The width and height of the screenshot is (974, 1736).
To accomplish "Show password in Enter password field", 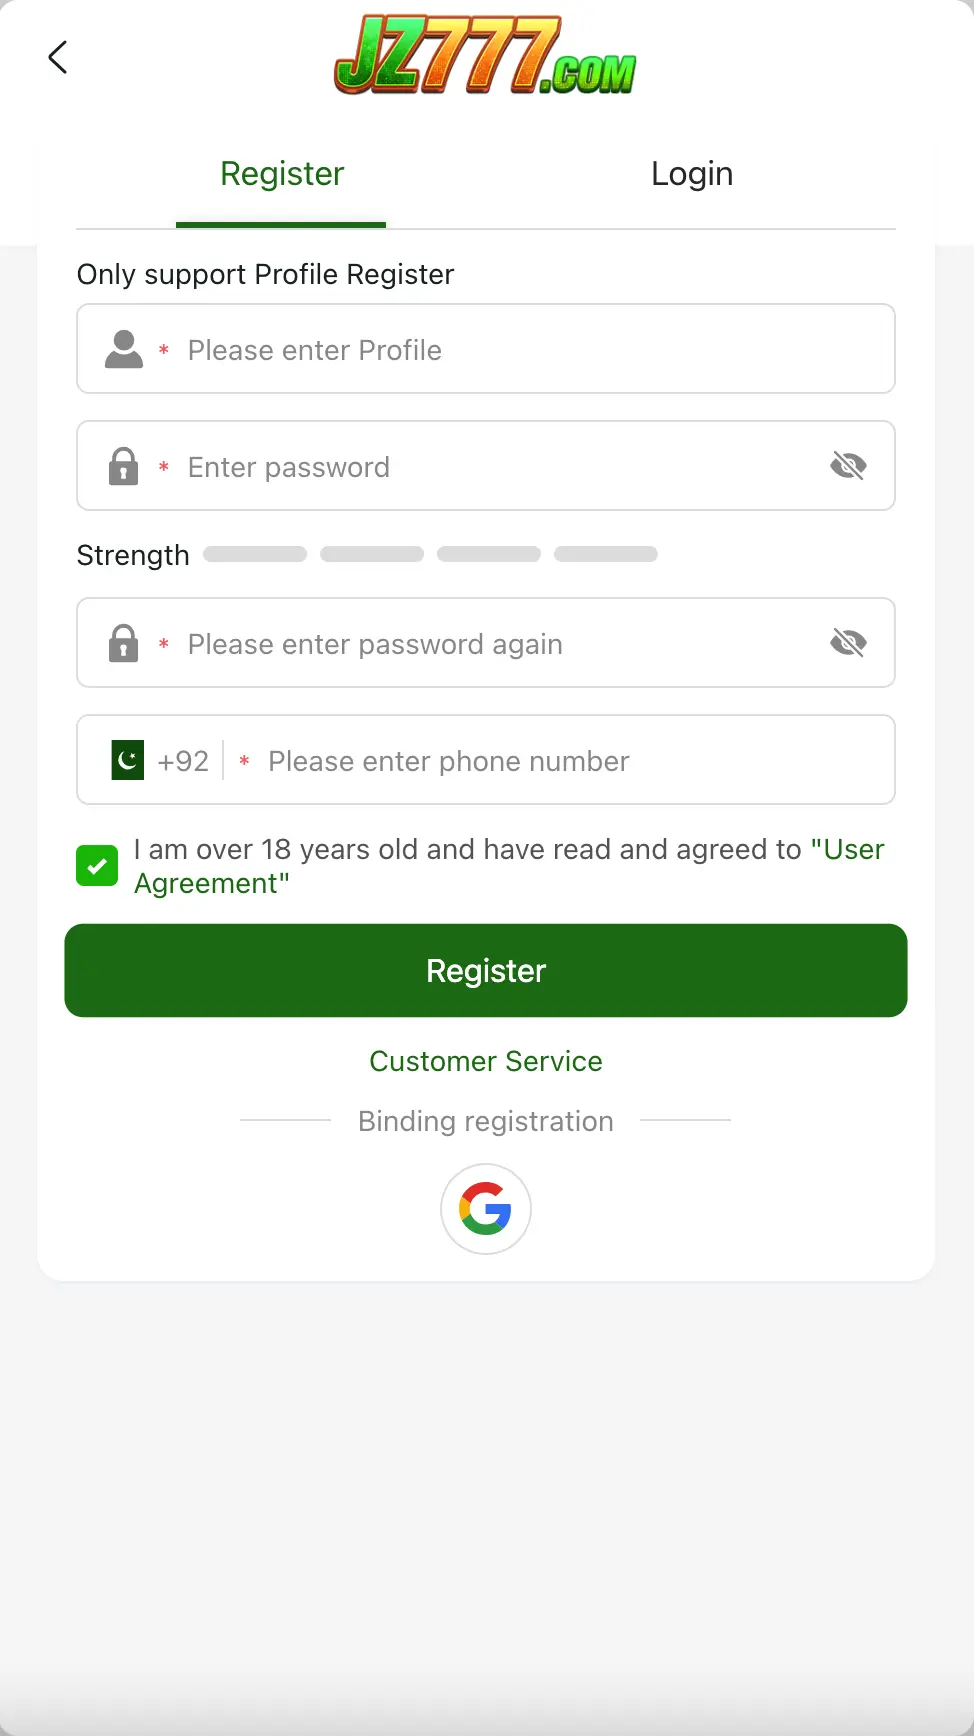I will 848,465.
